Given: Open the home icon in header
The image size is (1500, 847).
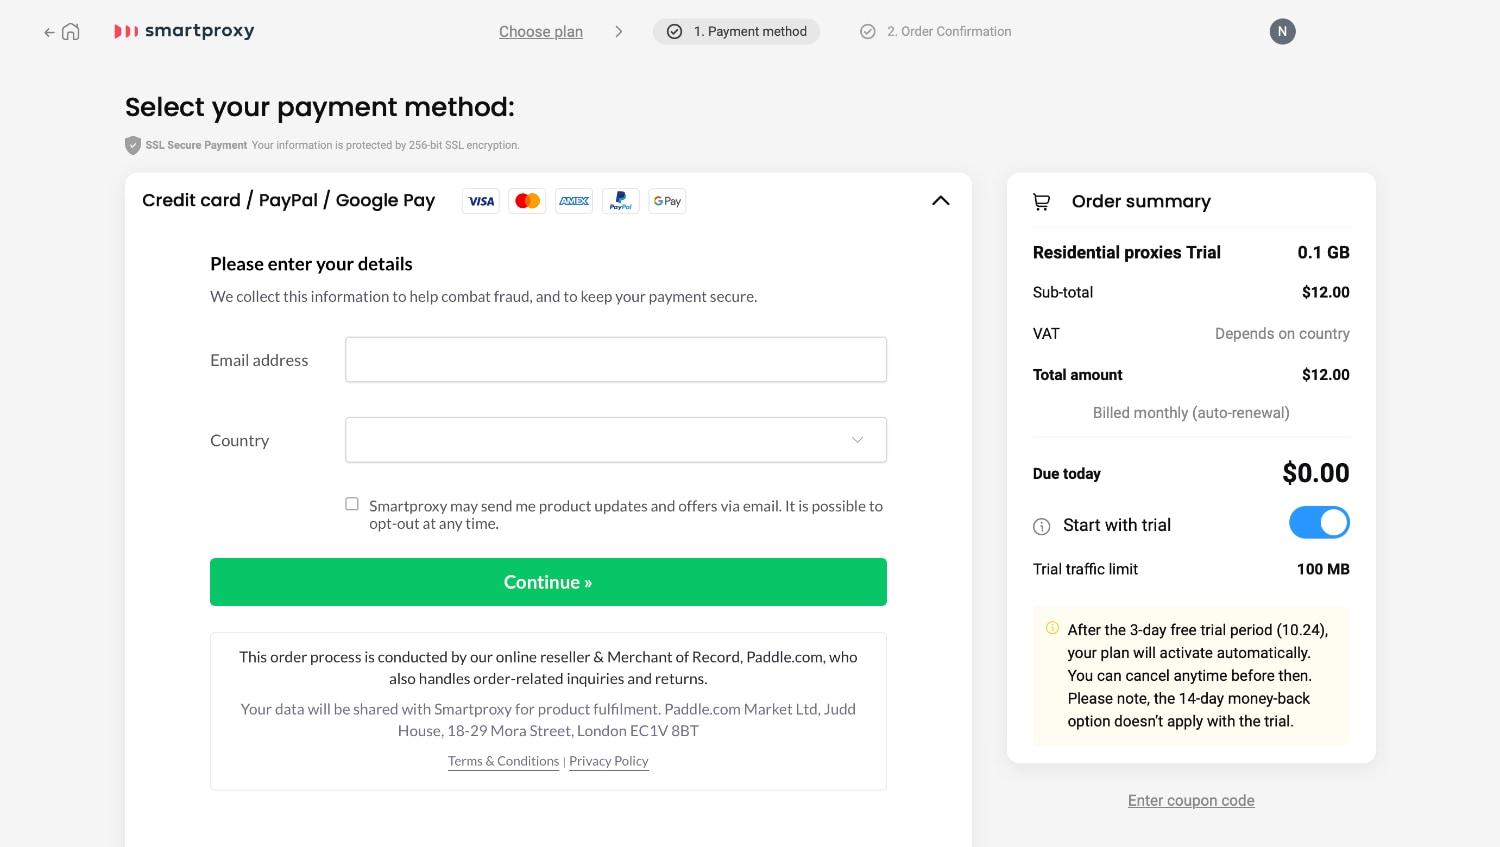Looking at the screenshot, I should tap(71, 32).
